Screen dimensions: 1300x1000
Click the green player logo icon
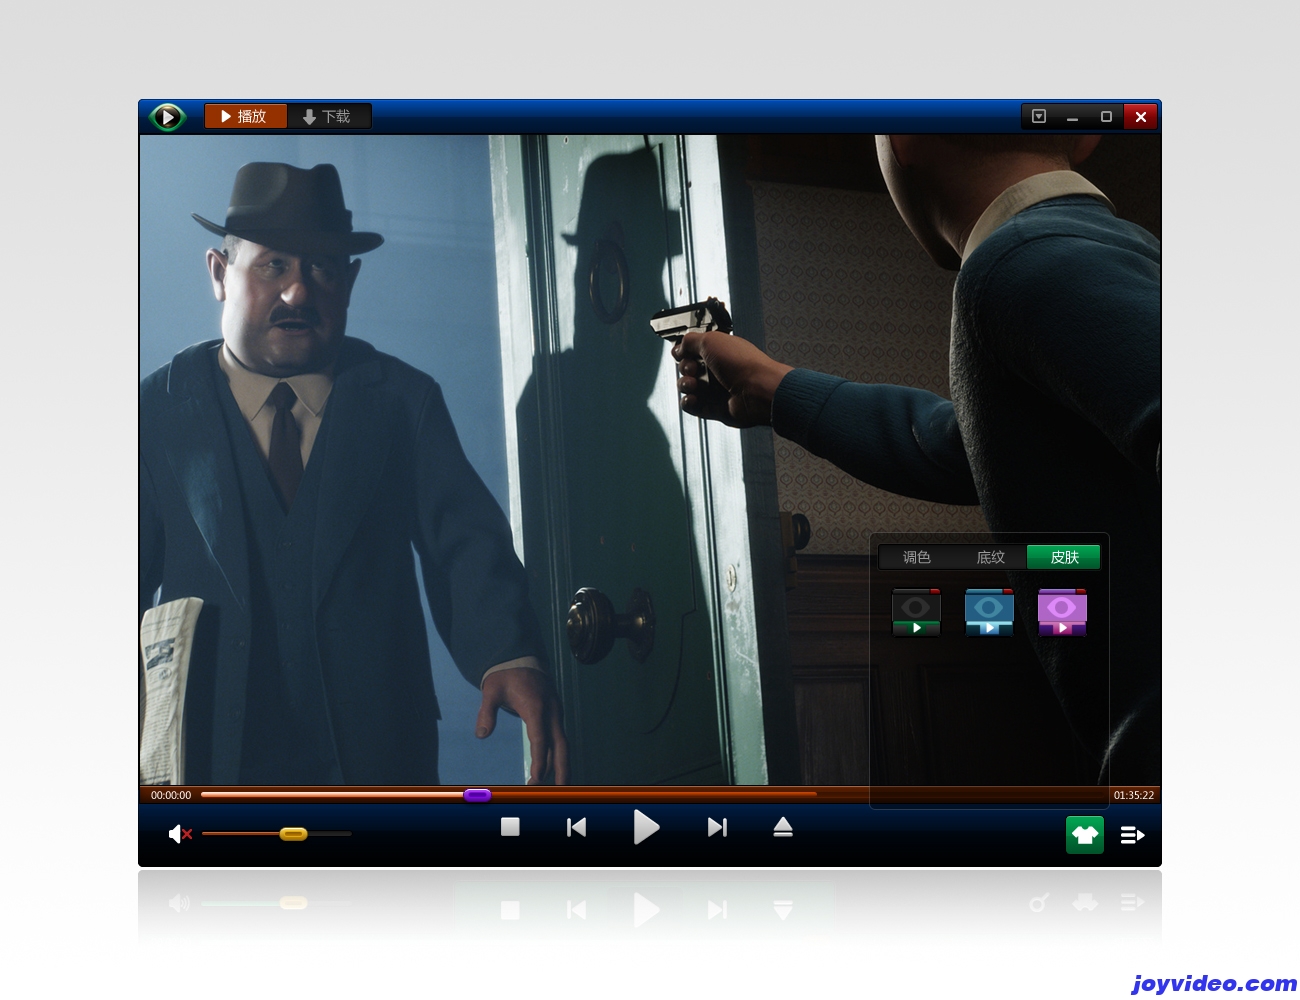[167, 117]
